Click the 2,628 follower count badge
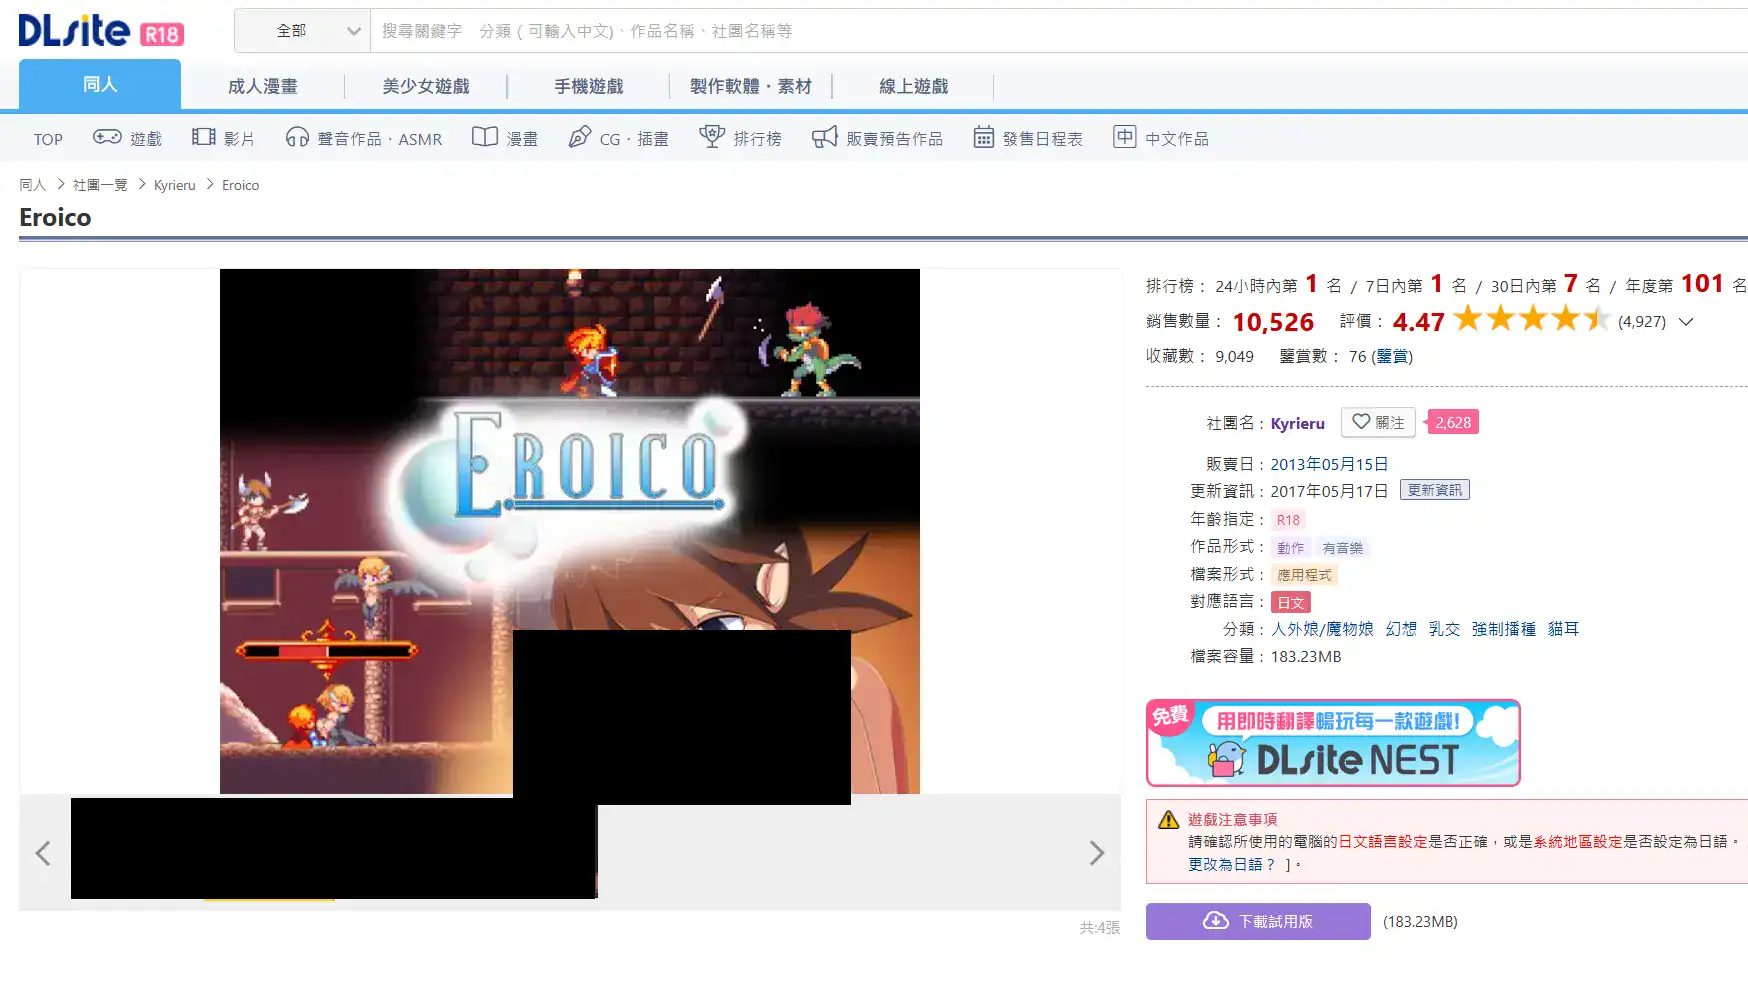This screenshot has width=1748, height=983. click(x=1453, y=422)
